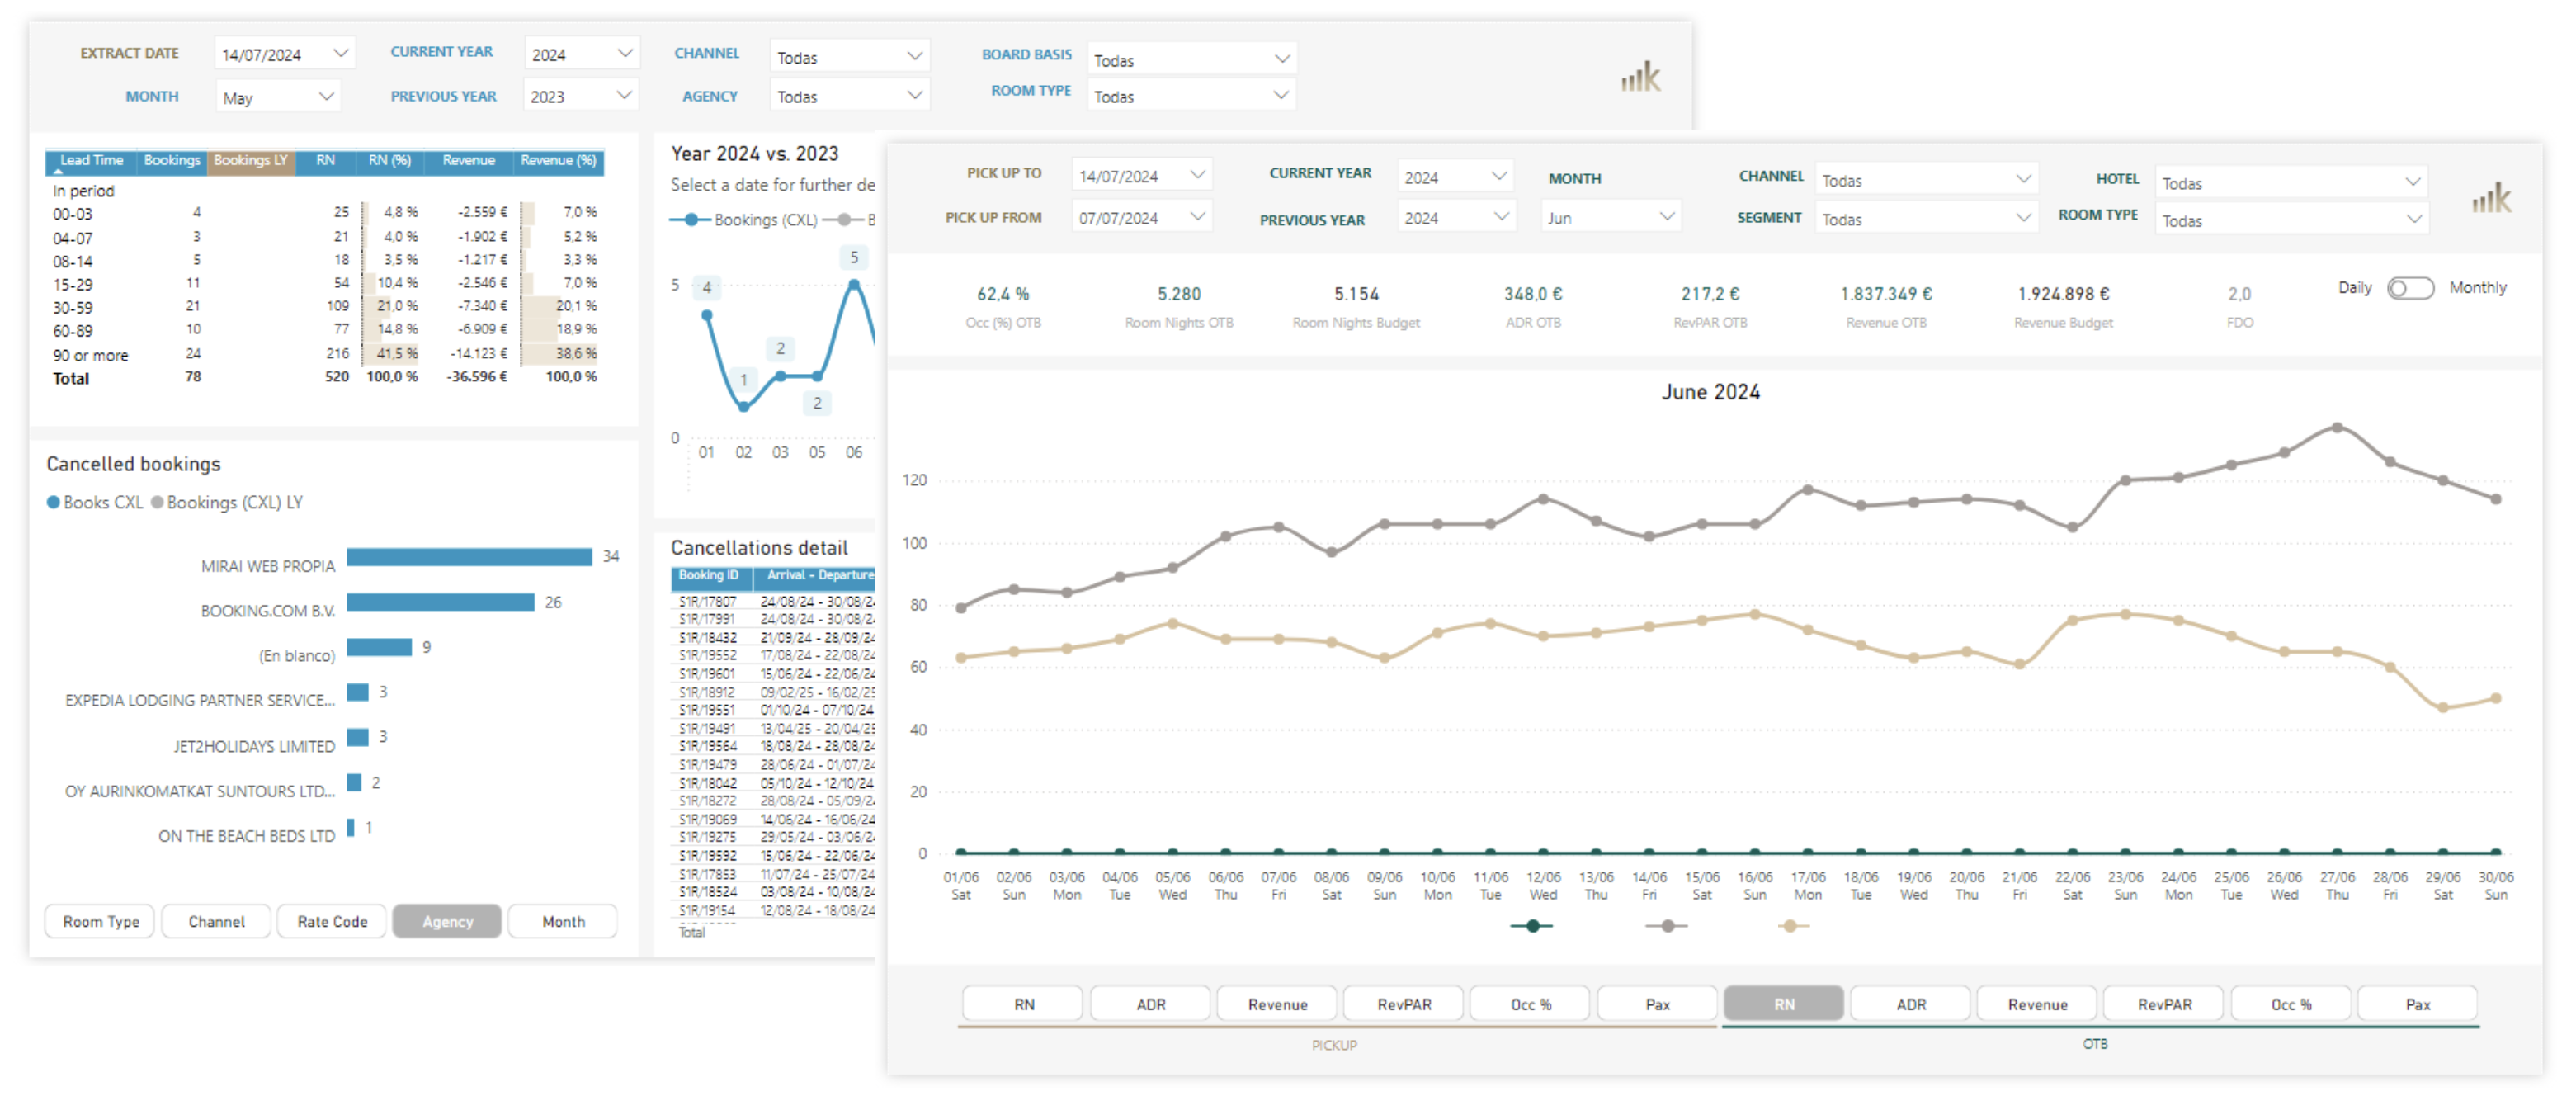The width and height of the screenshot is (2576, 1096).
Task: Toggle the Daily/Monthly switch
Action: (2410, 288)
